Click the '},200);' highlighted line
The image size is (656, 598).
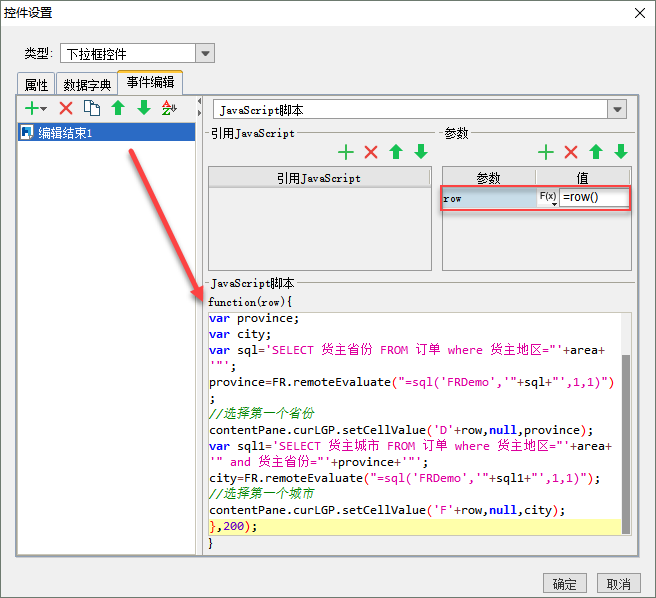coord(415,526)
